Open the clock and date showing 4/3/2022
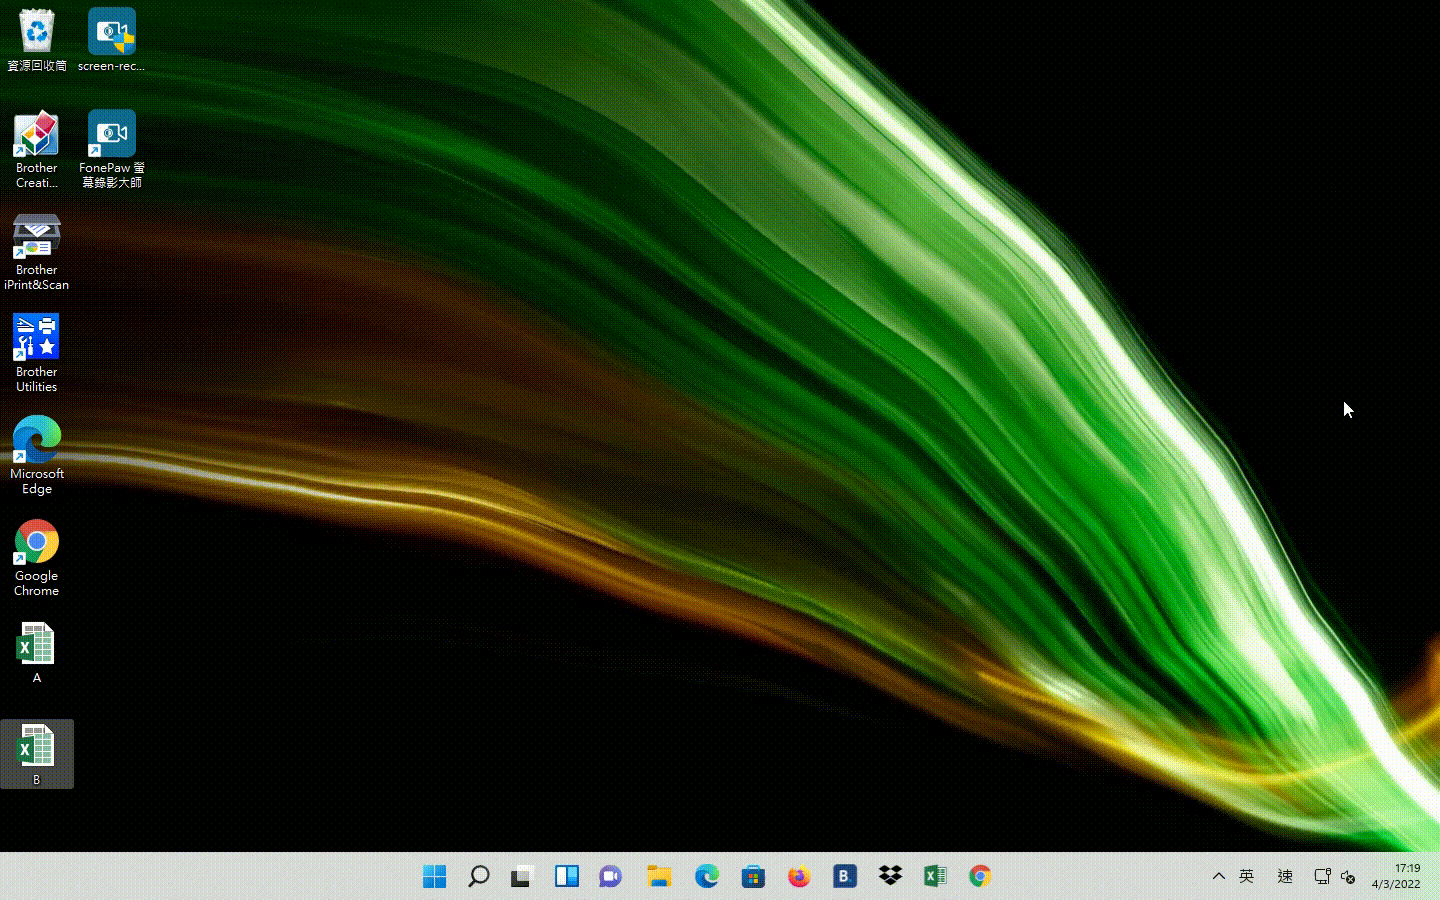This screenshot has width=1440, height=900. point(1396,876)
